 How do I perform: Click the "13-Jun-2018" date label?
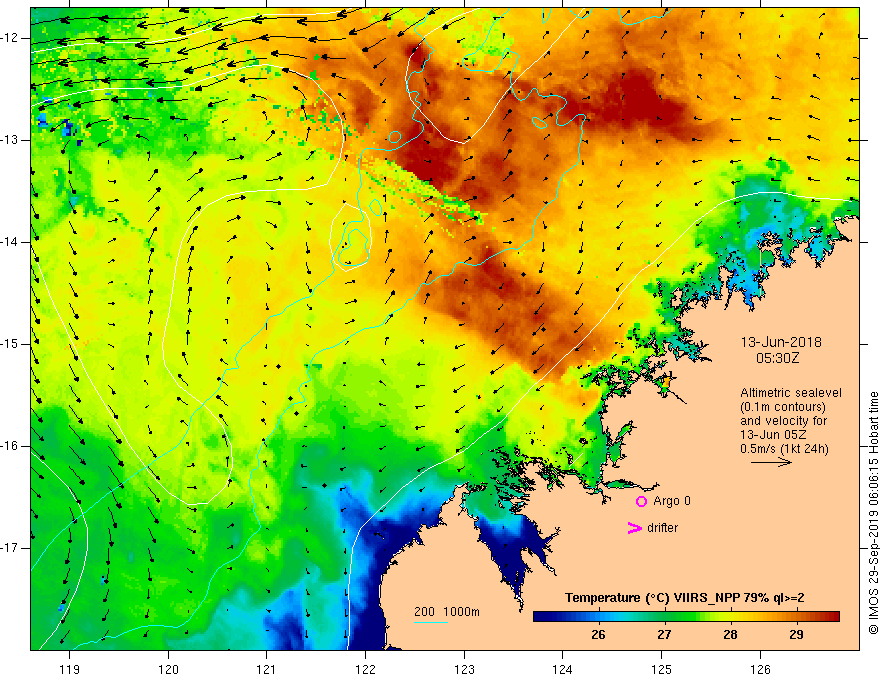tap(781, 342)
